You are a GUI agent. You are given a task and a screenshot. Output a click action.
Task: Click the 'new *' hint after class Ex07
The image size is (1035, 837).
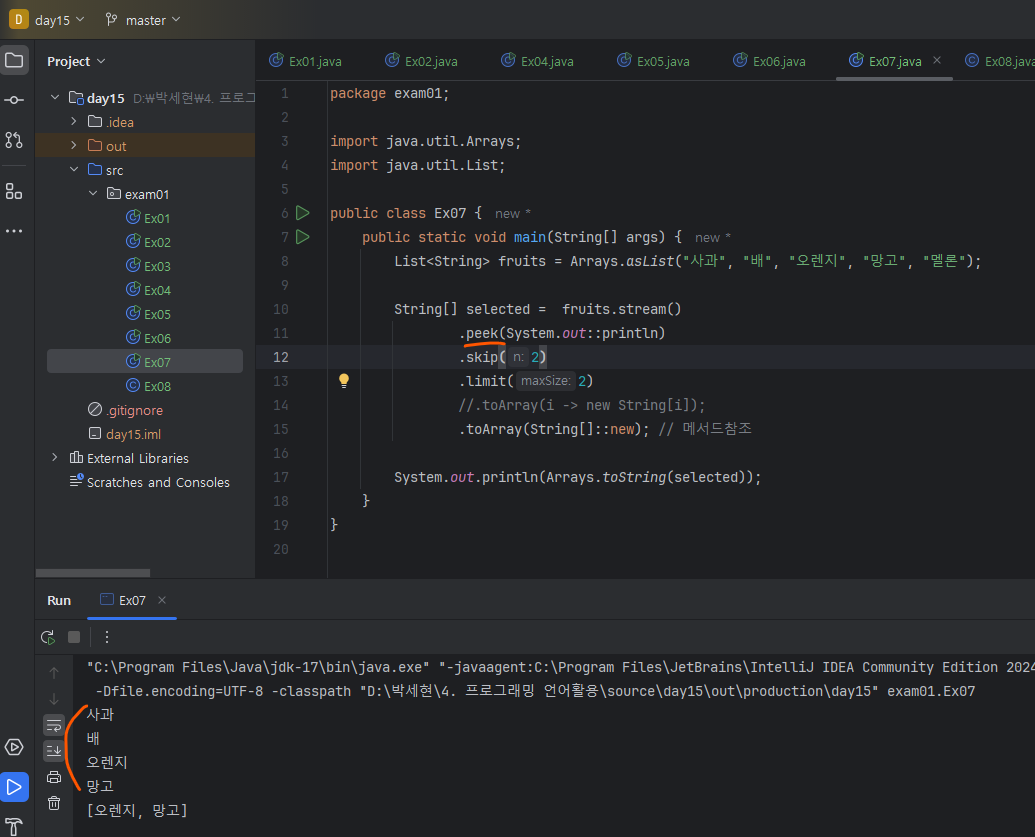point(513,213)
